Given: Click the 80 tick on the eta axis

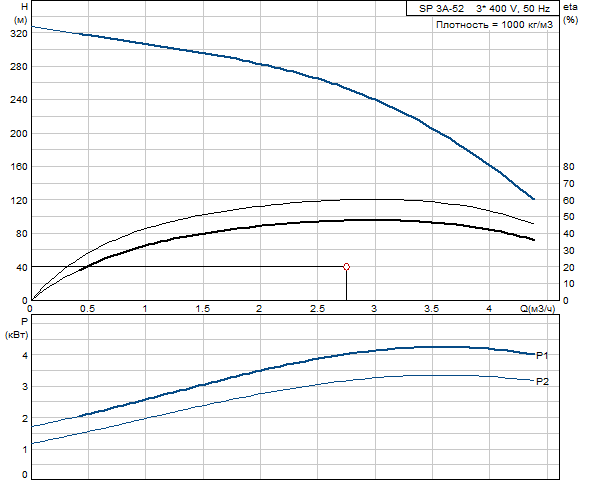Looking at the screenshot, I should pyautogui.click(x=569, y=167).
